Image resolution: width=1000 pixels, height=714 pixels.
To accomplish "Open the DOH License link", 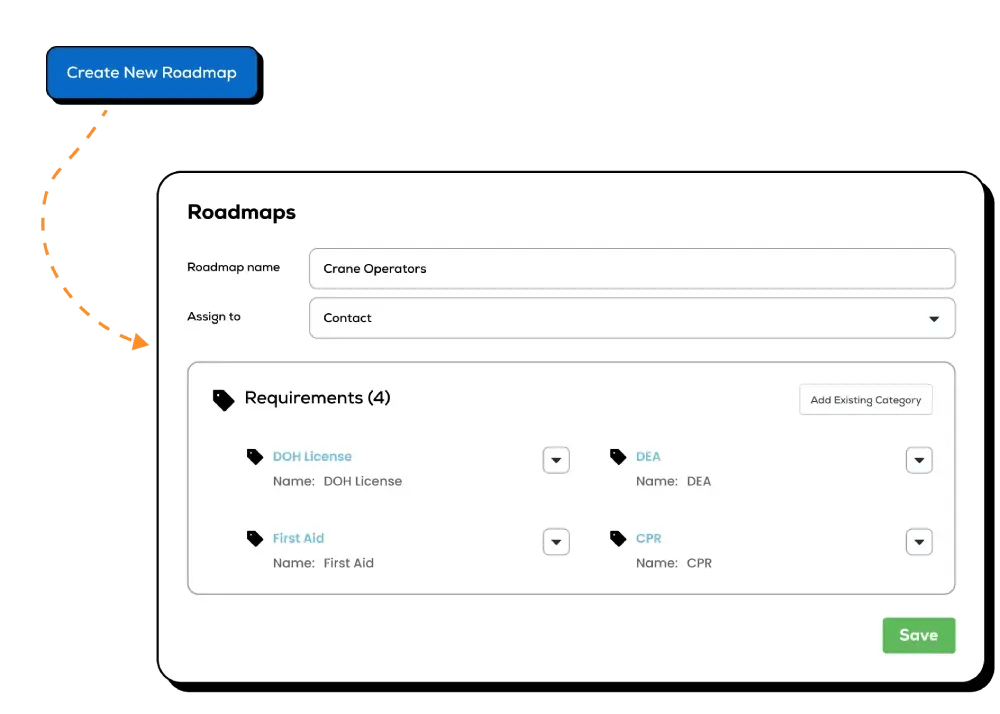I will 312,456.
